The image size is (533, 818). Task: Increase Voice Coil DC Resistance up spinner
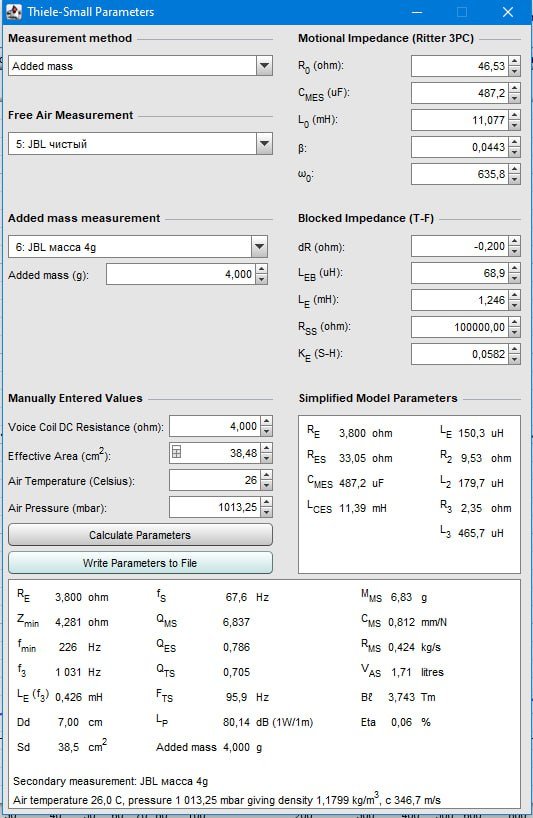pyautogui.click(x=266, y=422)
